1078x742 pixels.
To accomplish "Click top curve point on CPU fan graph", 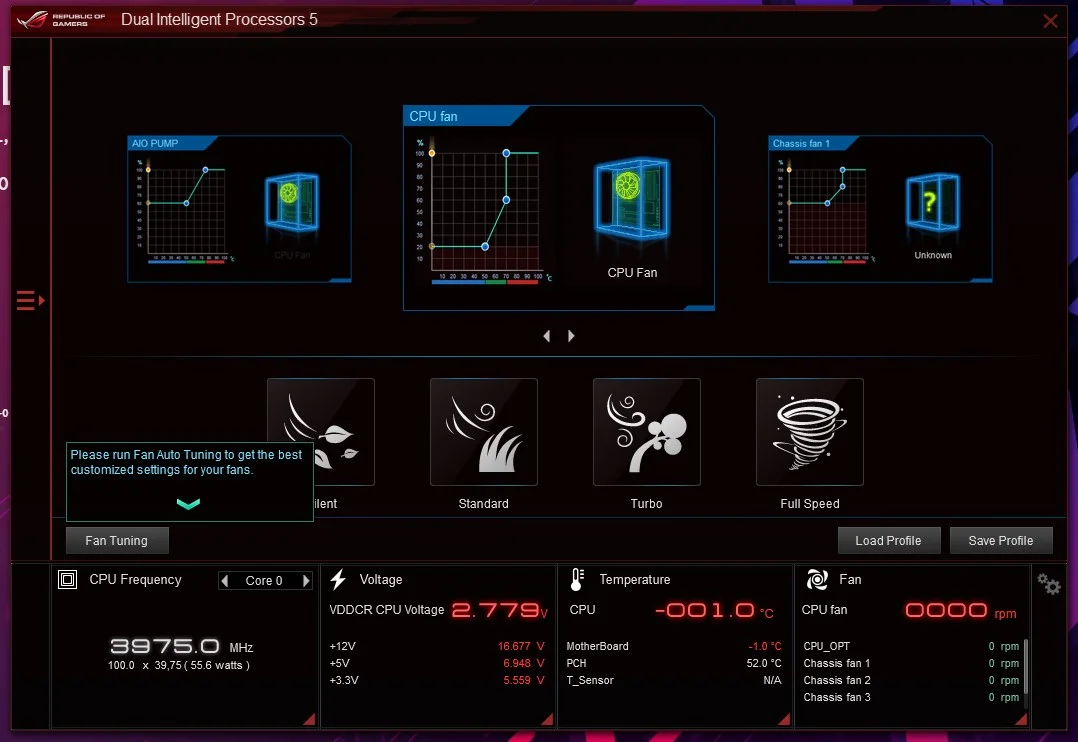I will pos(506,153).
